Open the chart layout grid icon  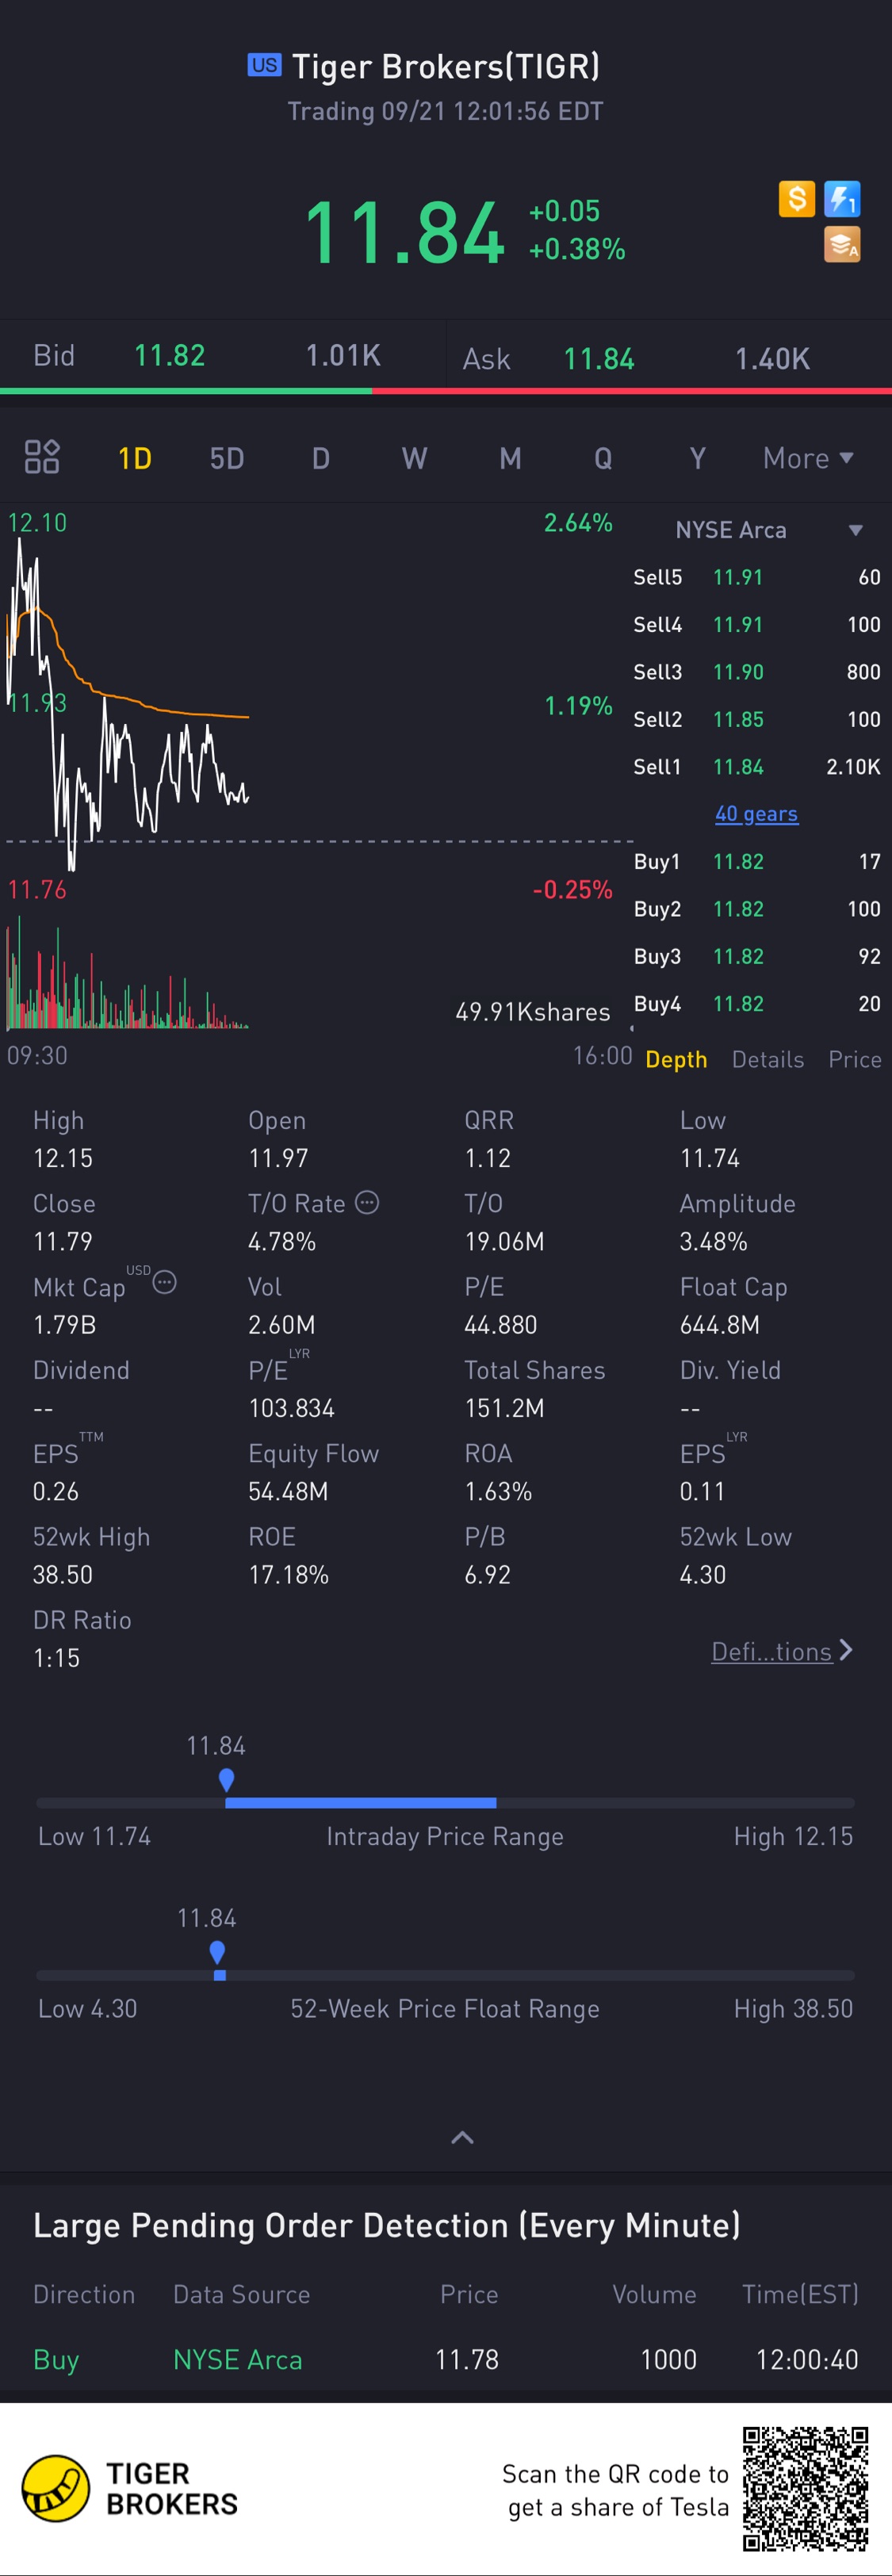pyautogui.click(x=42, y=457)
